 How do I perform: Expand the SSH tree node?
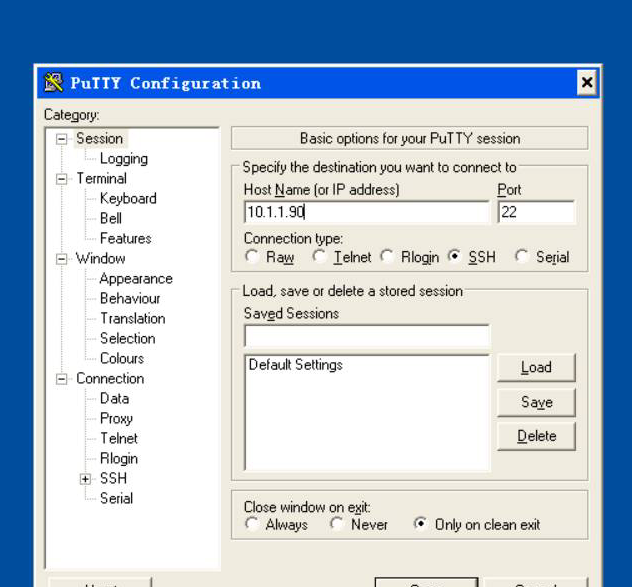point(85,479)
